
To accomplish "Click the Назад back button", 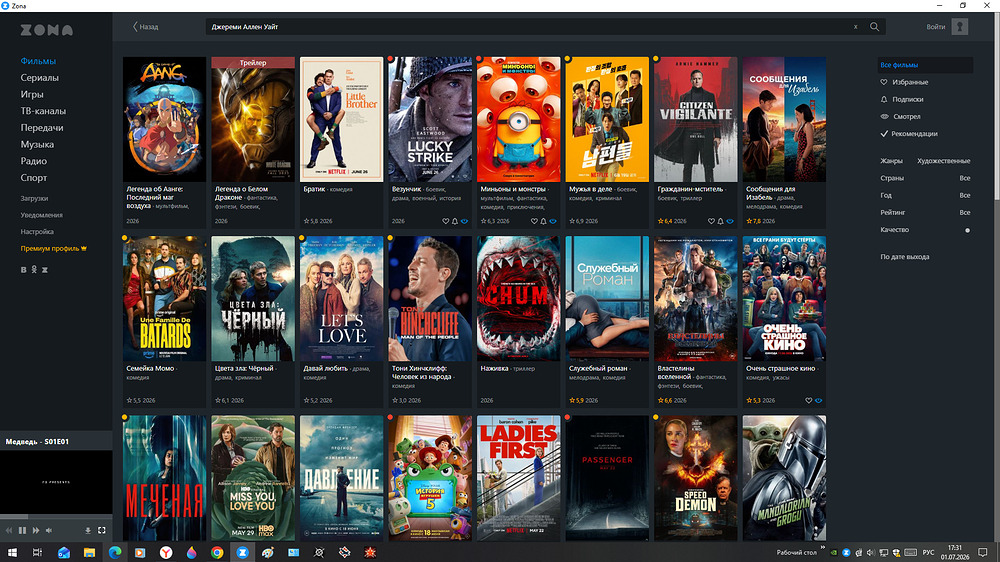I will coord(145,27).
